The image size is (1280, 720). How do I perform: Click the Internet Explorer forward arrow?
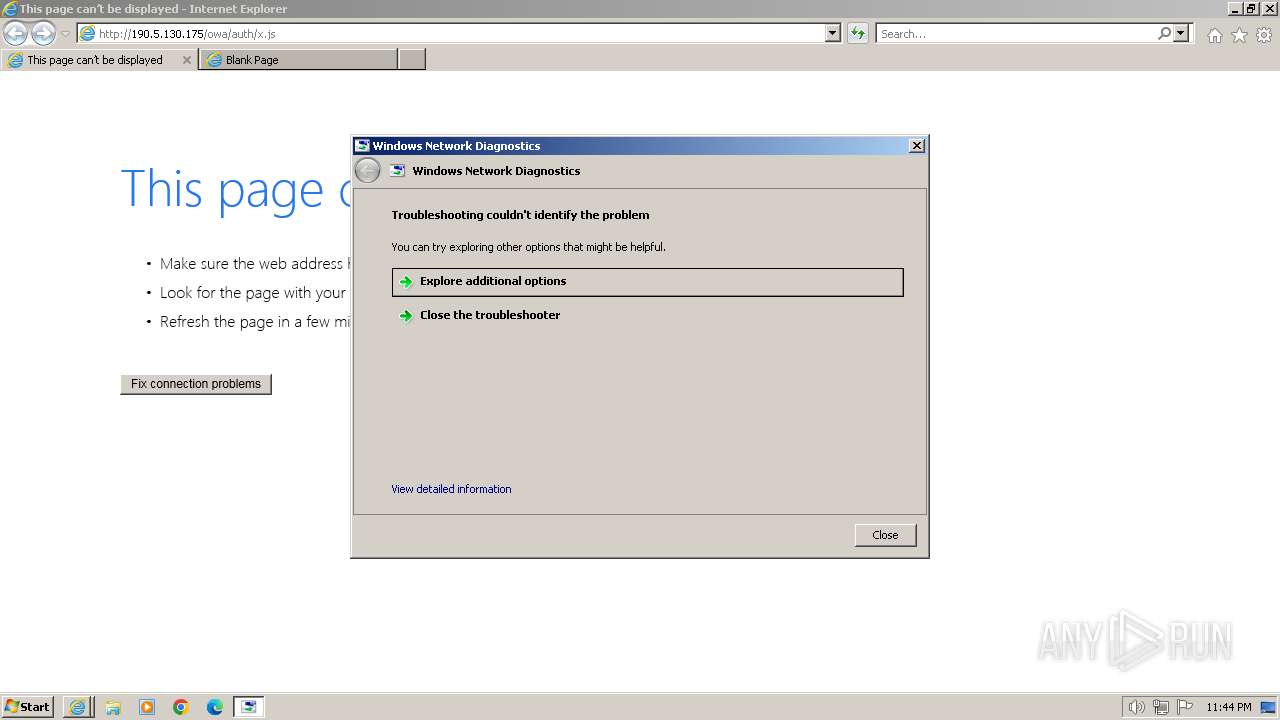(x=43, y=34)
